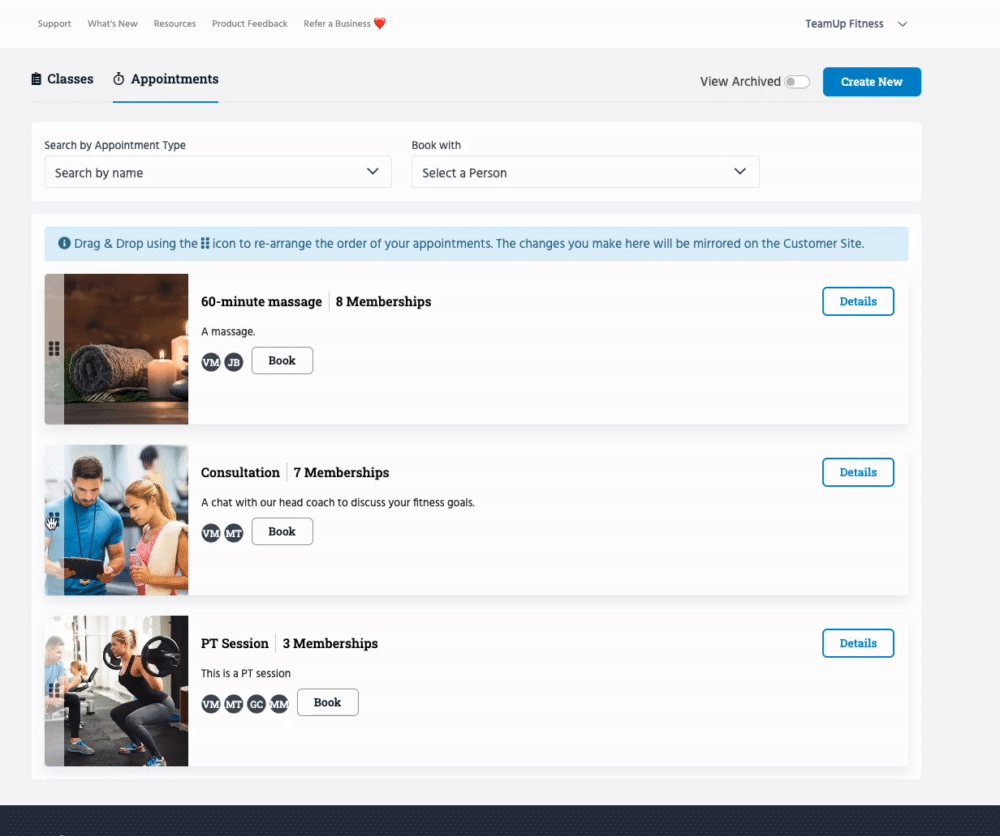Screen dimensions: 1000x836
Task: Open the Refer a Business link
Action: point(344,24)
